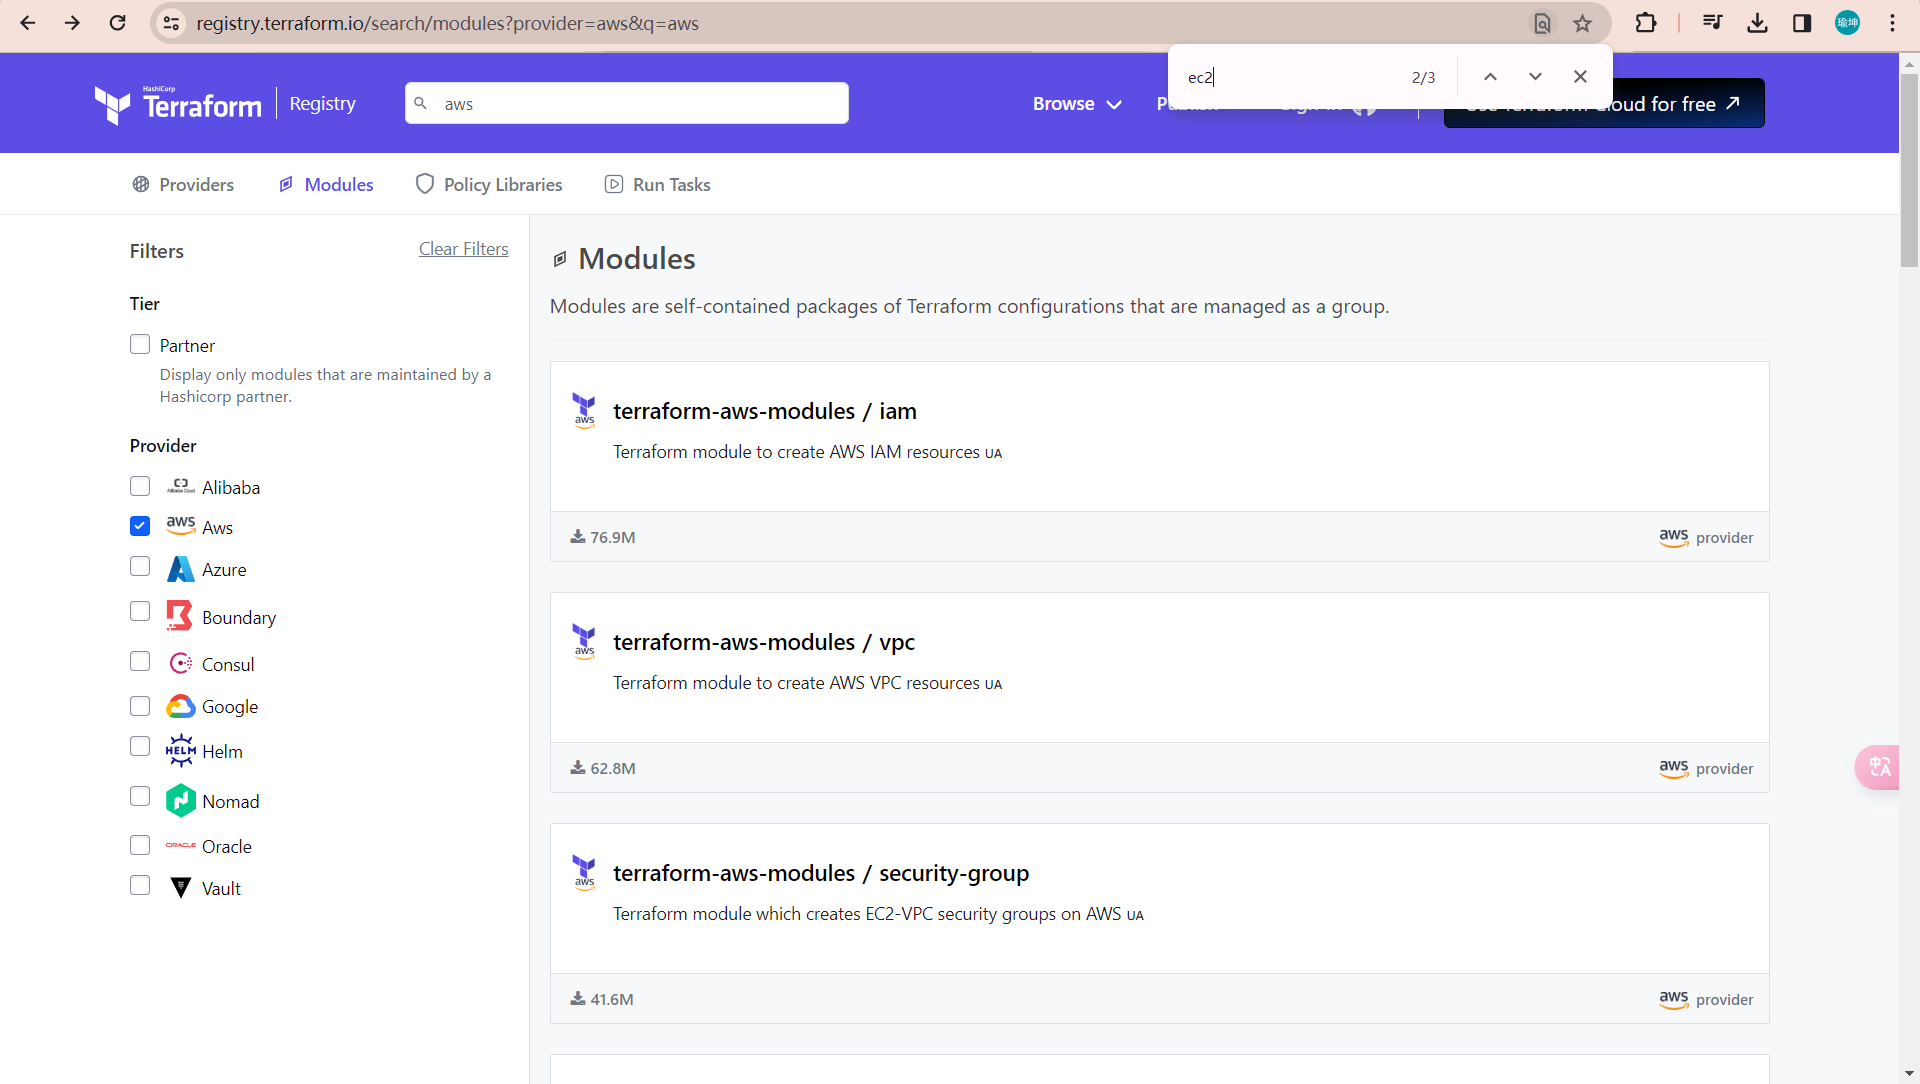
Task: Check the Alibaba provider filter
Action: (140, 486)
